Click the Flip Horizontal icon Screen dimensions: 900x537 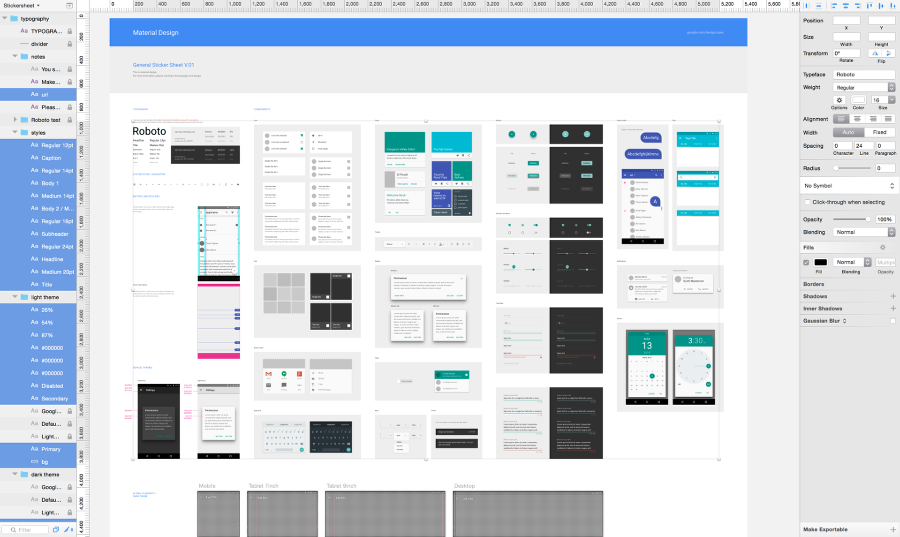tap(875, 53)
